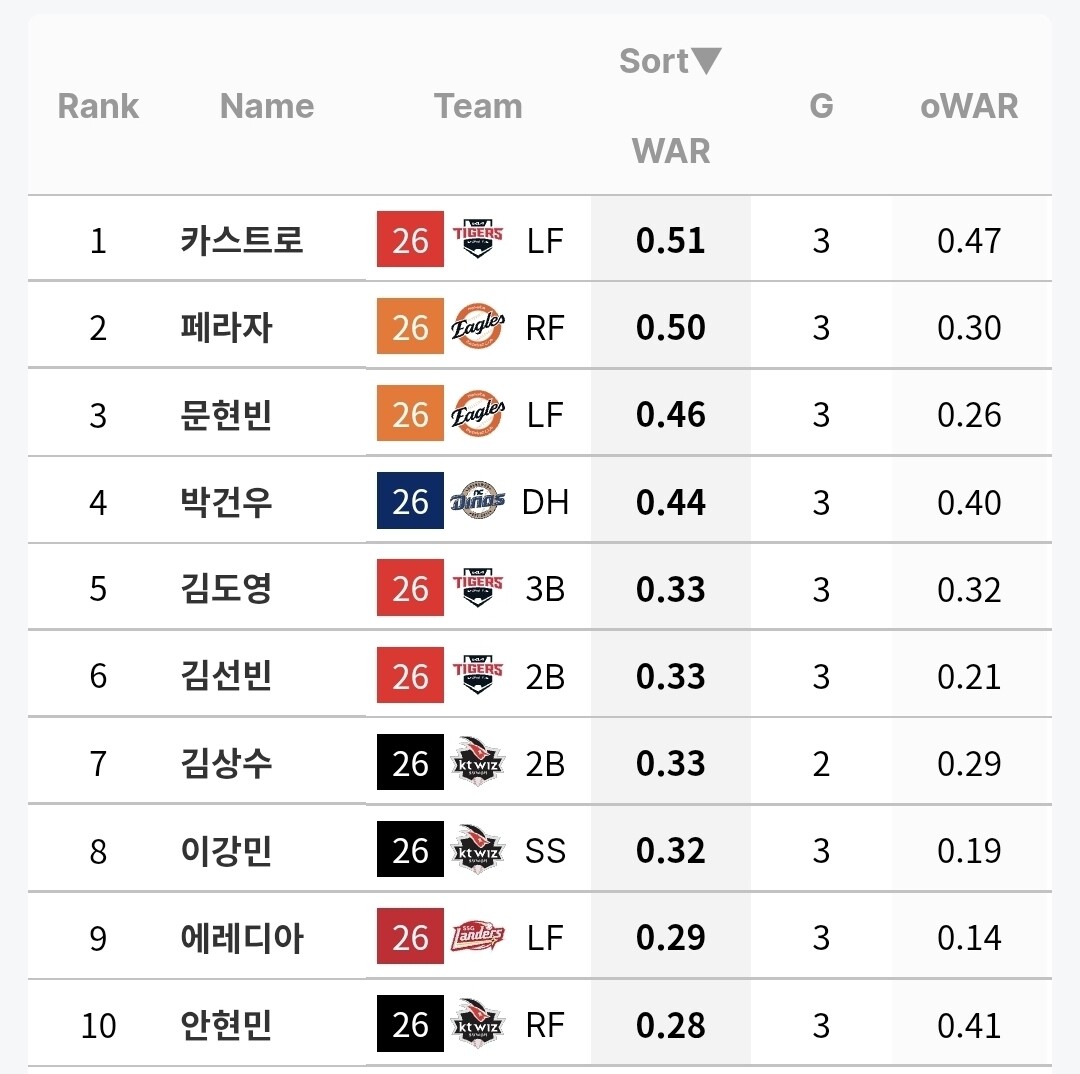Click the Name column header

(x=267, y=106)
